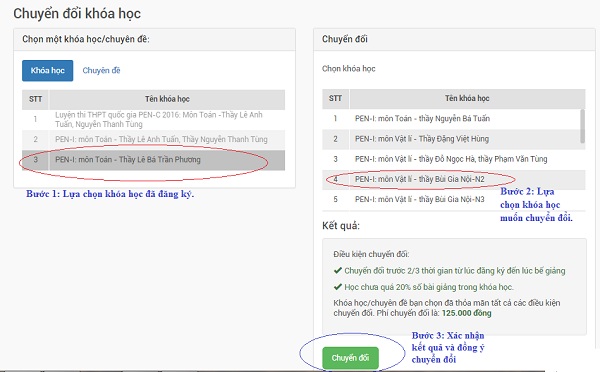
Task: Click the course list scrollbar in Chuyển đổi panel
Action: pos(582,126)
